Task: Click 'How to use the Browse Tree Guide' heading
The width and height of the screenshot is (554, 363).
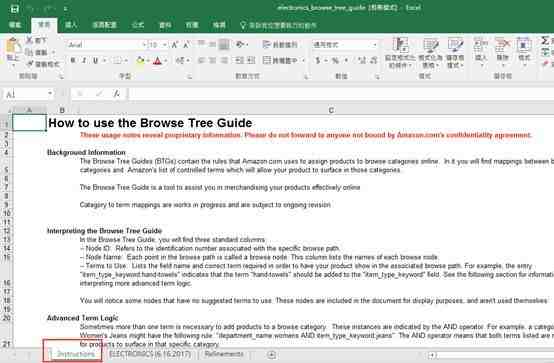Action: (x=150, y=123)
